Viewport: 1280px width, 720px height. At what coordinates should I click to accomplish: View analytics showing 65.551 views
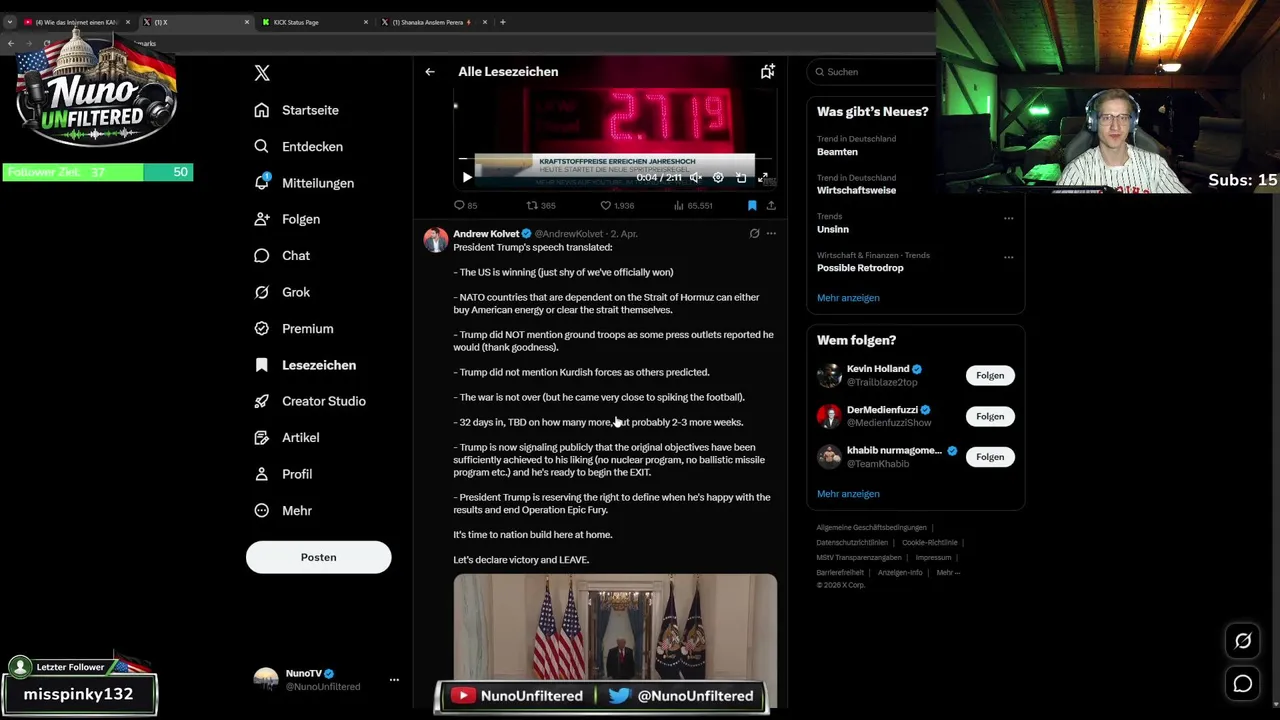coord(693,205)
